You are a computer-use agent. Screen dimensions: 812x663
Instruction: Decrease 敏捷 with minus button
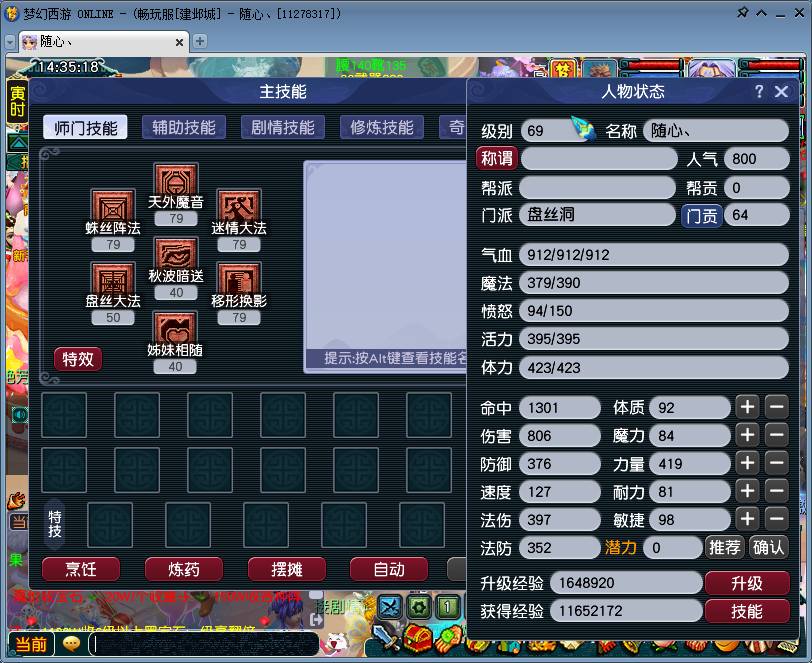[777, 519]
